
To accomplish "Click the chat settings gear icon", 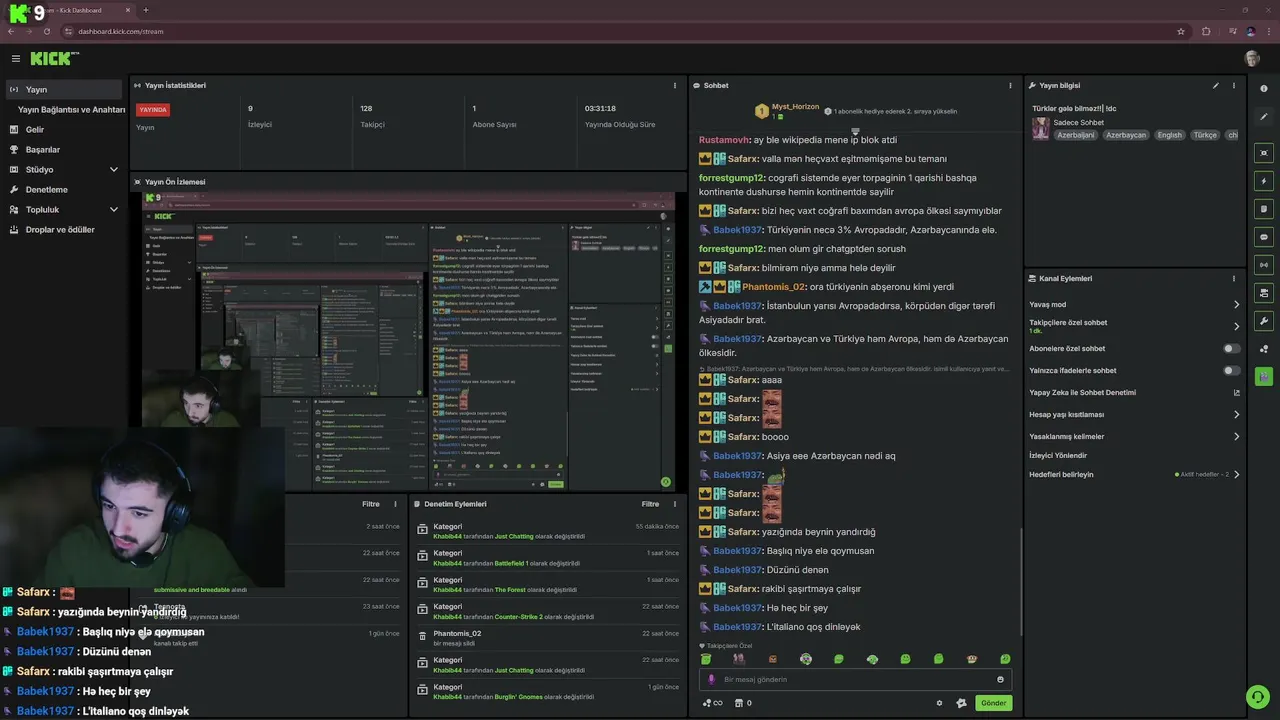I will 939,703.
